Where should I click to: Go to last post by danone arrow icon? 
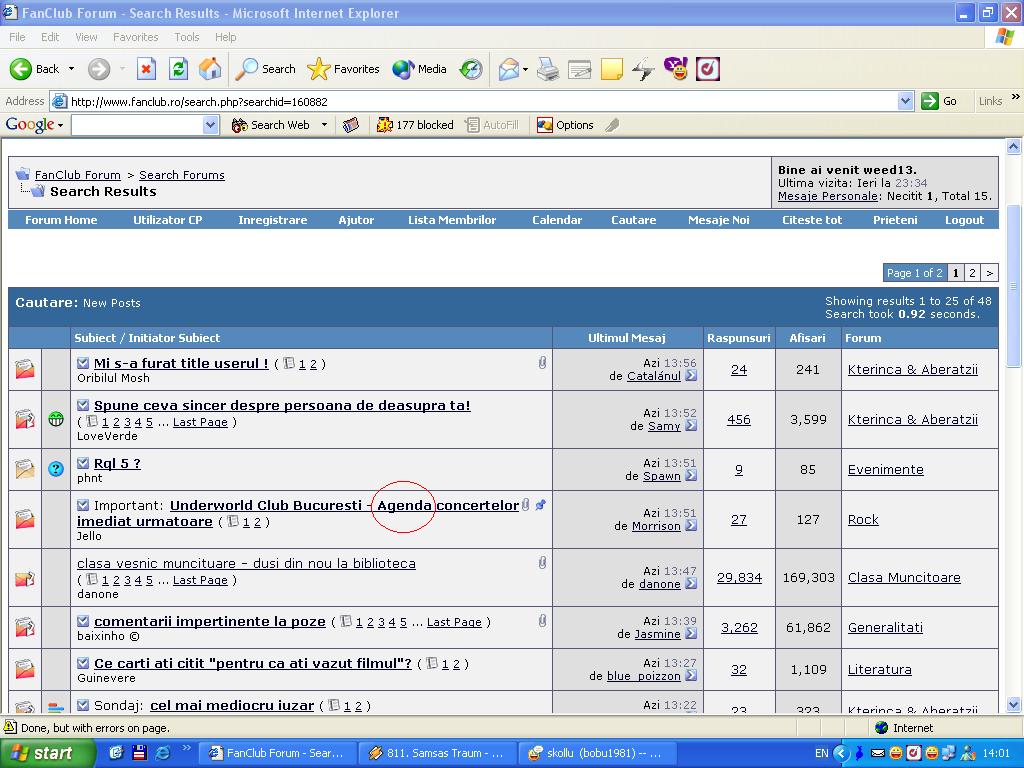click(691, 584)
